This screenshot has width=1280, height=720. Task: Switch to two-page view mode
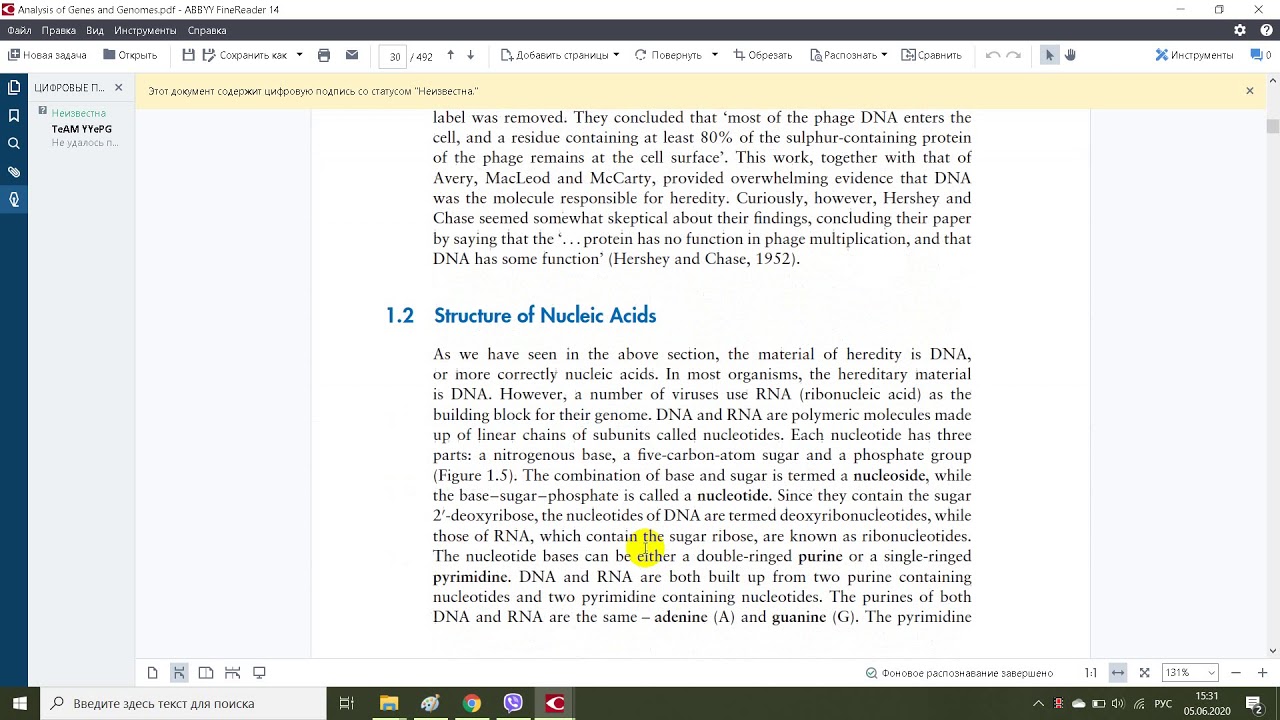206,673
